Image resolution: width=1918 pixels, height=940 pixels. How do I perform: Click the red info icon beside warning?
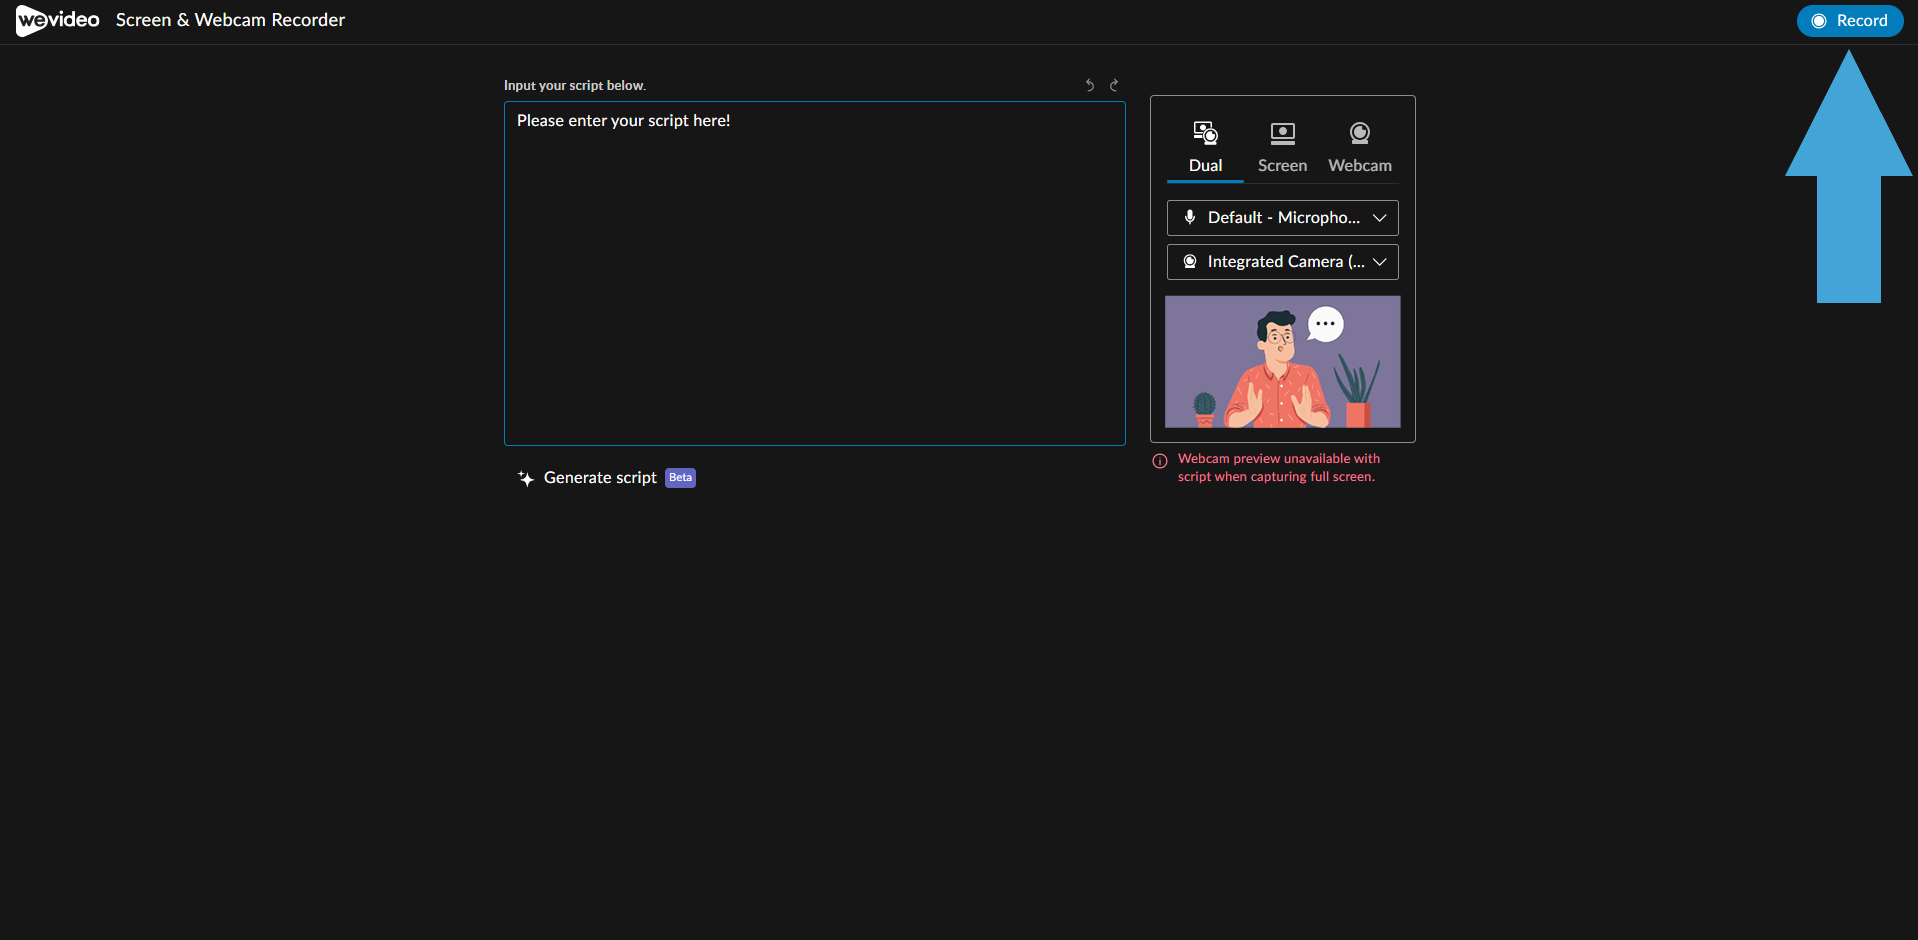point(1160,461)
